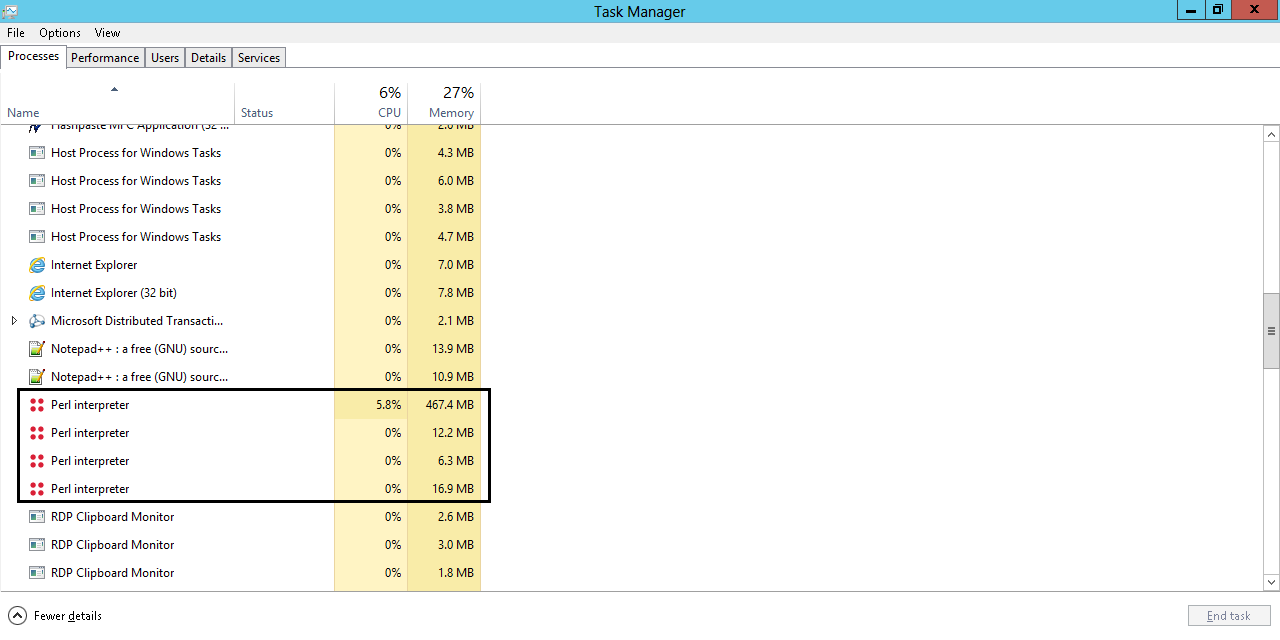This screenshot has height=640, width=1280.
Task: Click the Internet Explorer process icon
Action: tap(36, 264)
